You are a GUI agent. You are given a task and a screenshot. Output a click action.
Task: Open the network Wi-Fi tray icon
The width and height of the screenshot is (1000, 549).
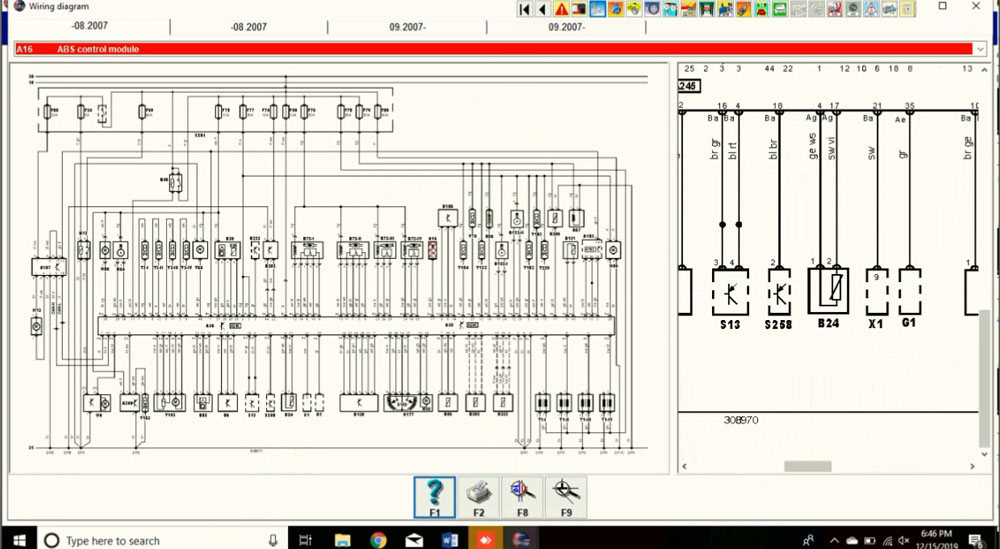click(x=887, y=541)
